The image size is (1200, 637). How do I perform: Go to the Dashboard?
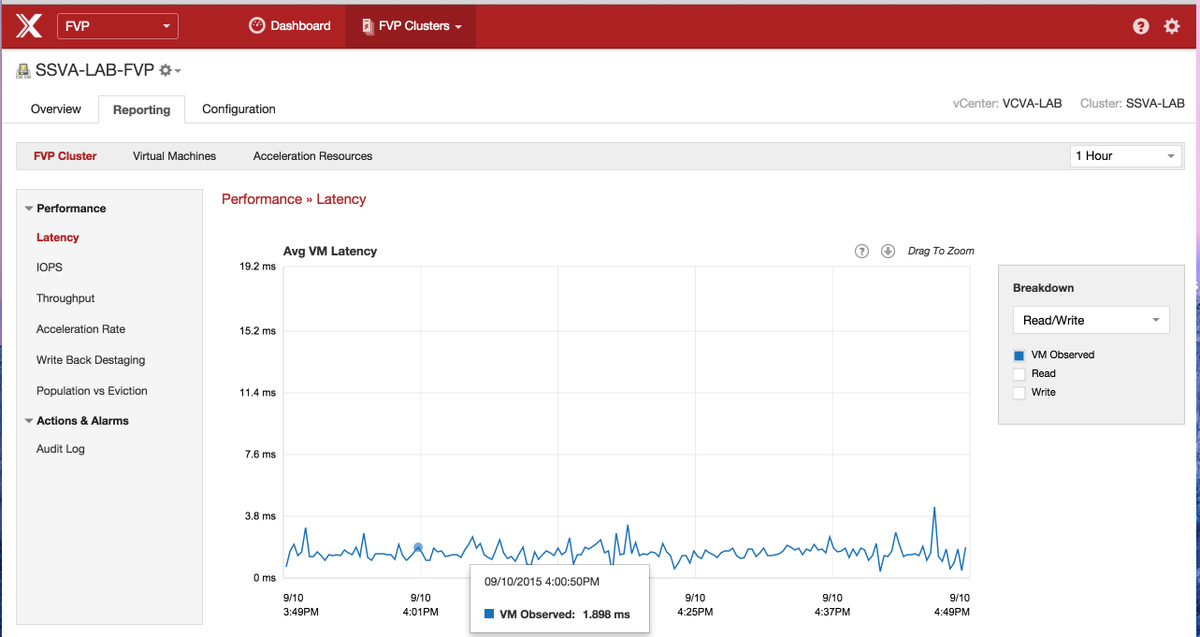(290, 26)
